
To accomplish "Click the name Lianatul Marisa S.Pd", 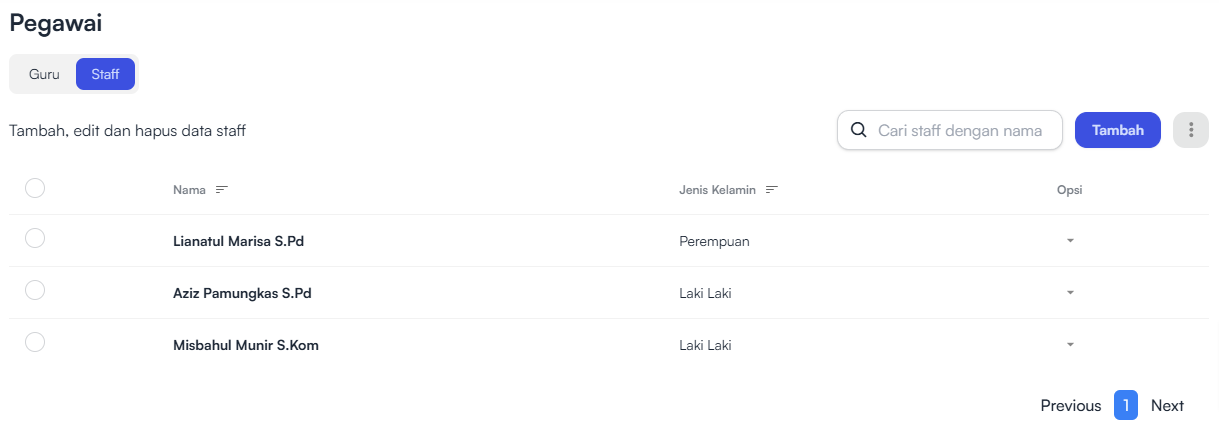I will [x=238, y=241].
